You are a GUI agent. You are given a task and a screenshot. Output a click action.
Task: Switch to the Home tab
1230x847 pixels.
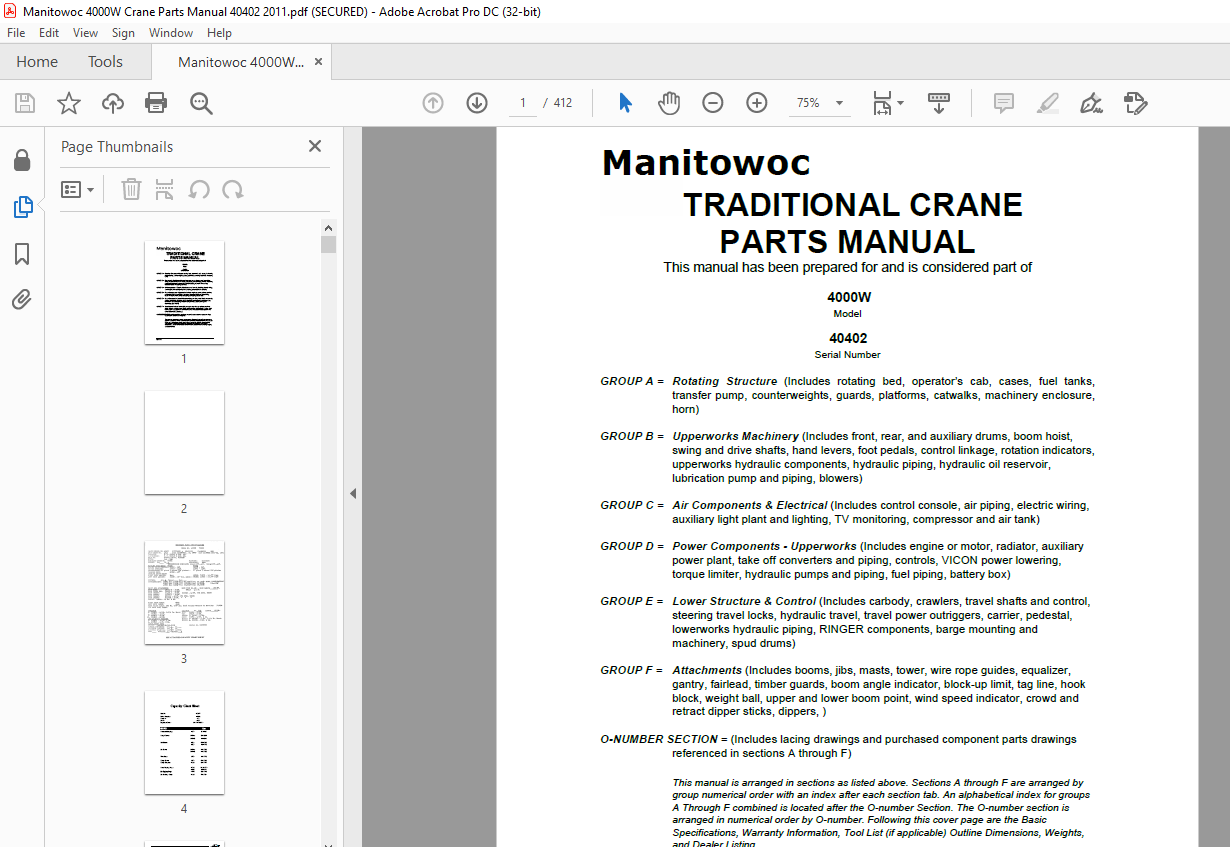37,62
